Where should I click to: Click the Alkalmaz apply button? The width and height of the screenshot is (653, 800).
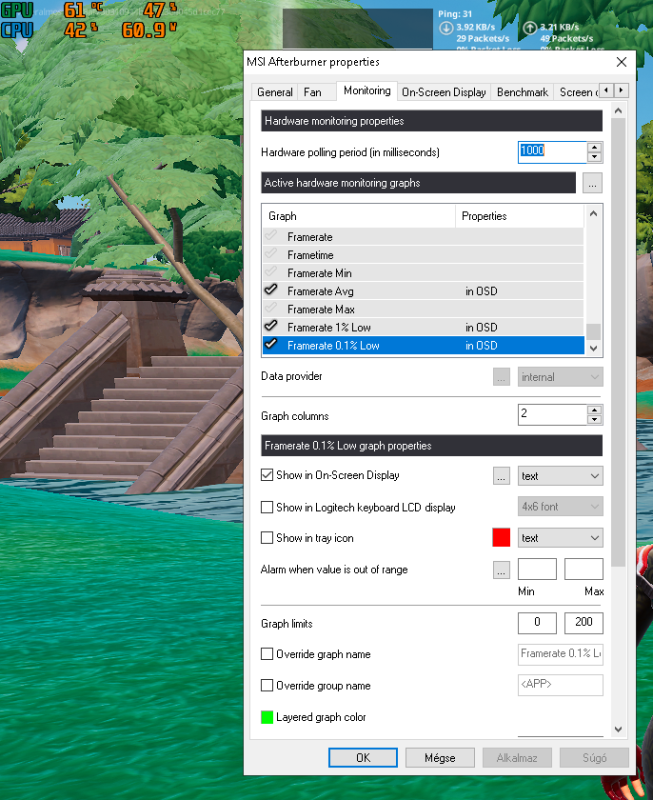pyautogui.click(x=517, y=758)
